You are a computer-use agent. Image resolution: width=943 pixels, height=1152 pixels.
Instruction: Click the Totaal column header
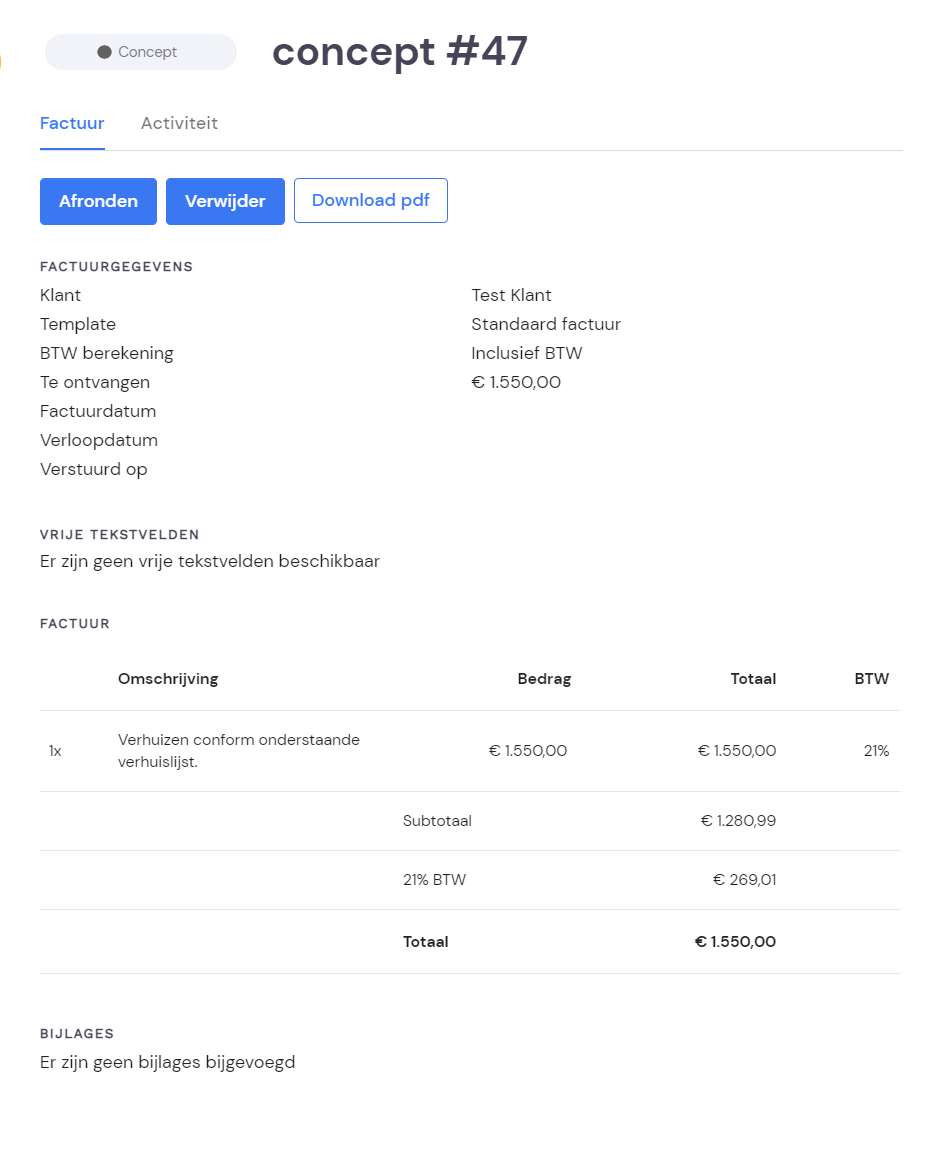tap(753, 679)
